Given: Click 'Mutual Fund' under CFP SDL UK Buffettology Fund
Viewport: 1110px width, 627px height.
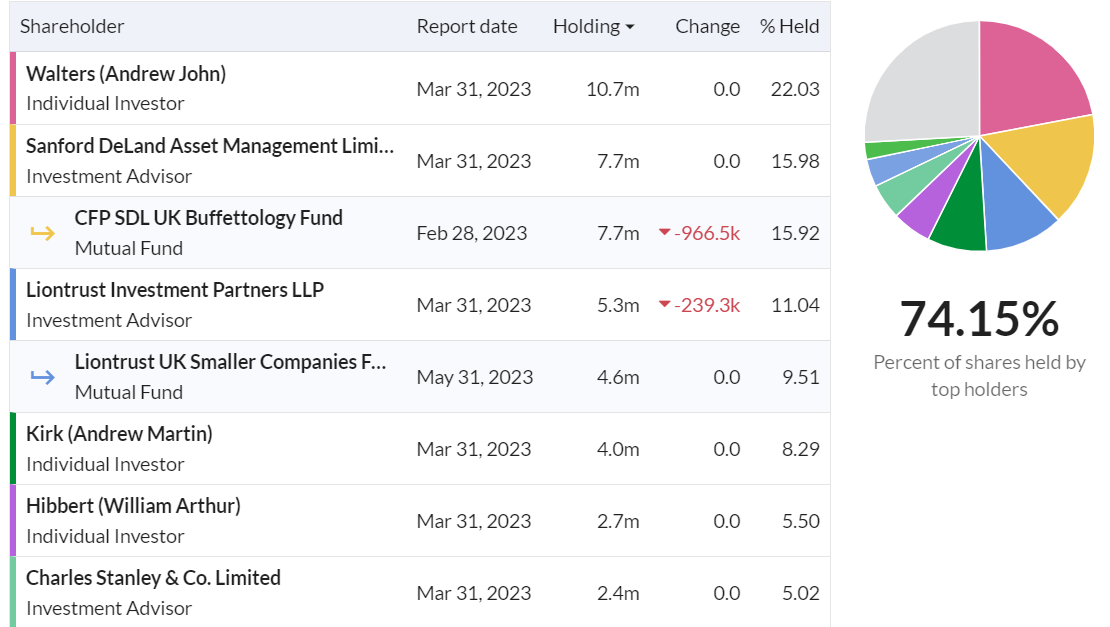Looking at the screenshot, I should [x=129, y=248].
